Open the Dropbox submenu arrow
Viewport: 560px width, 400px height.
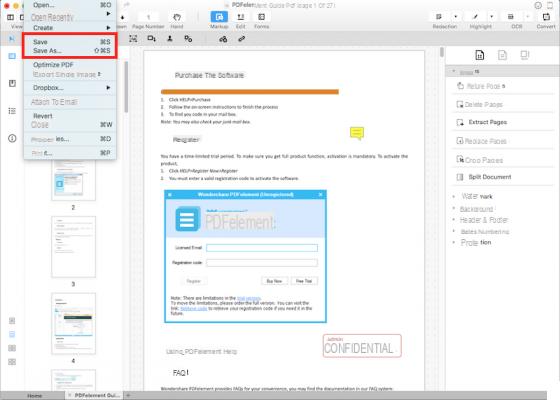108,88
